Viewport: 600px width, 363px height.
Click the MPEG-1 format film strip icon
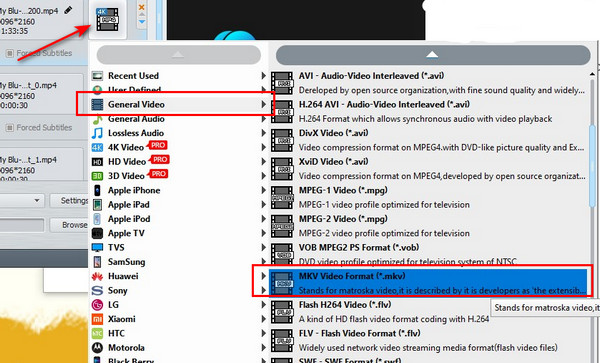coord(282,197)
